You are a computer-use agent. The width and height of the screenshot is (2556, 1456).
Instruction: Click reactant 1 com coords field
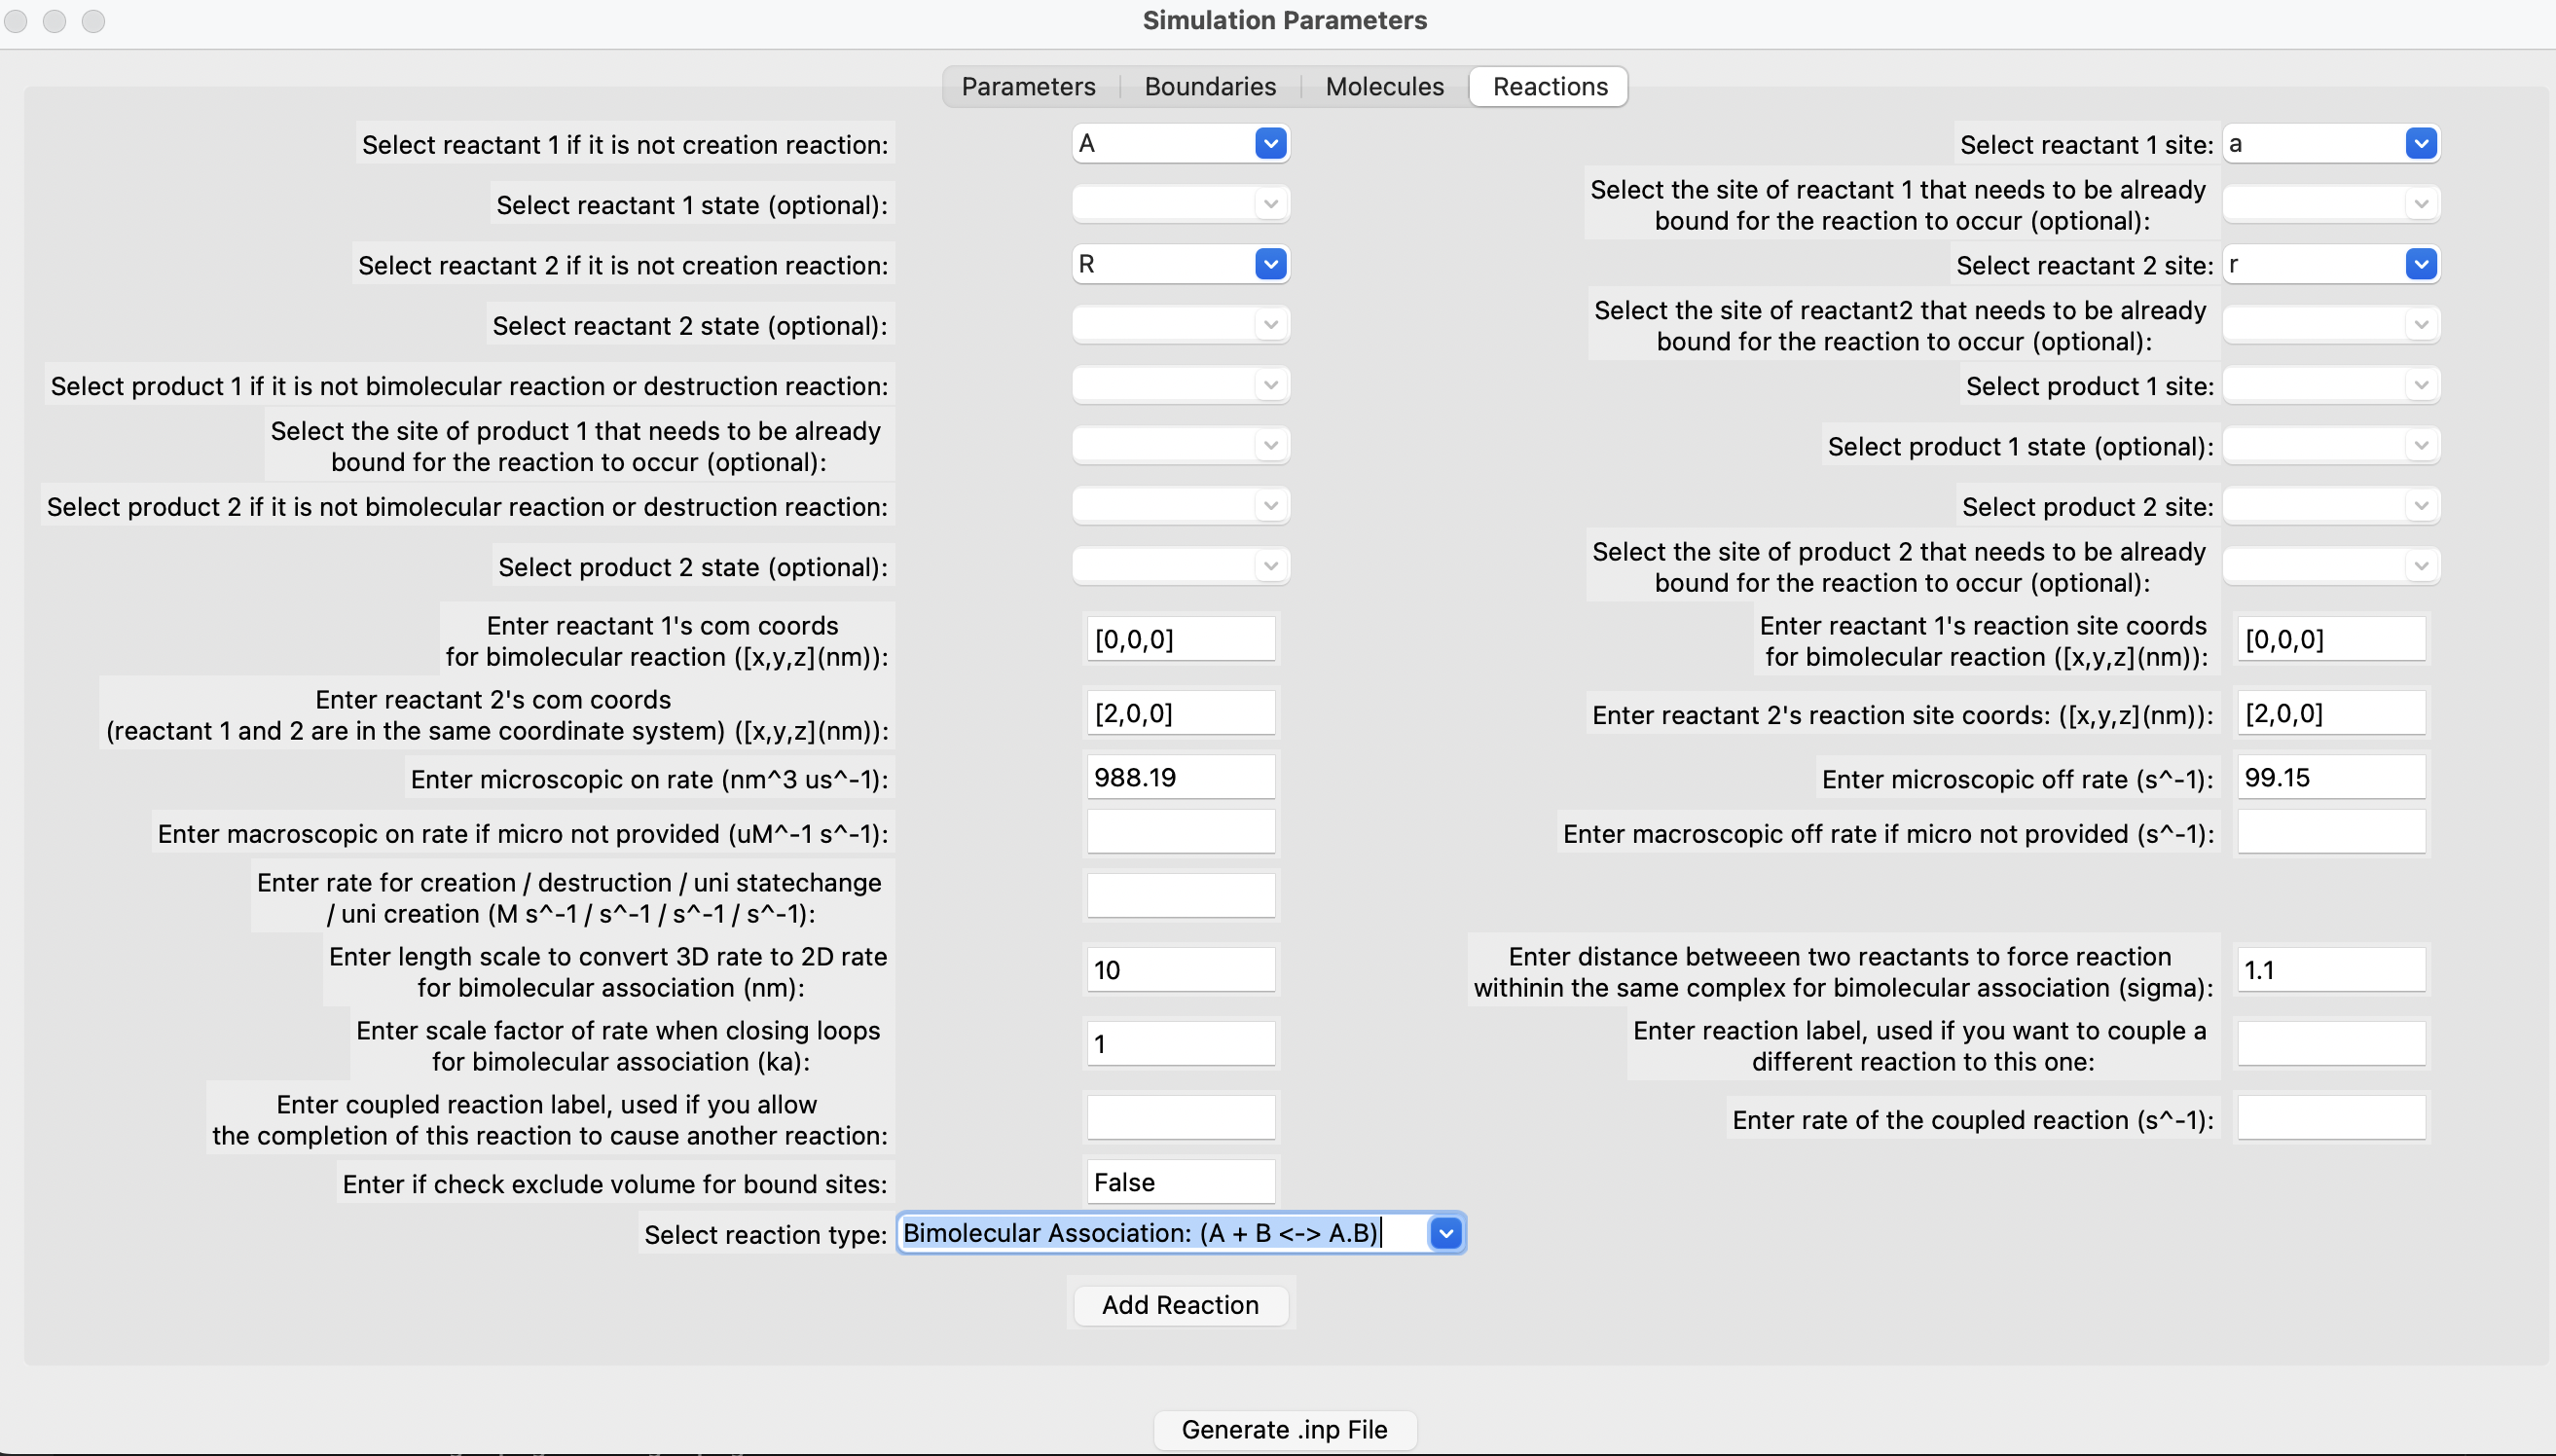(x=1180, y=639)
